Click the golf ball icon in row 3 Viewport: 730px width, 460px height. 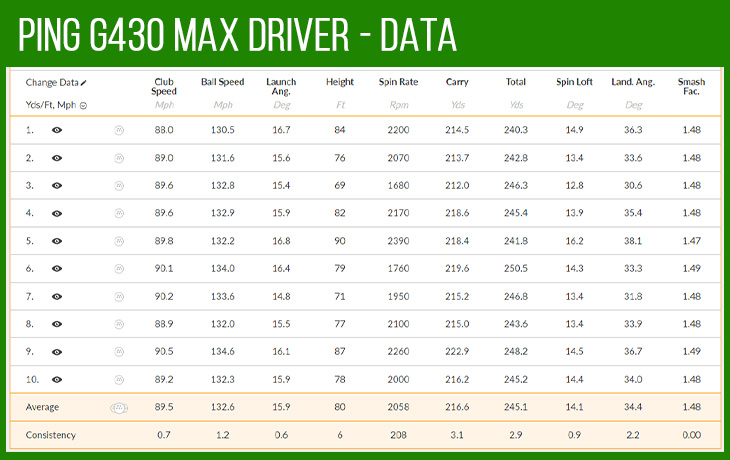pos(119,186)
